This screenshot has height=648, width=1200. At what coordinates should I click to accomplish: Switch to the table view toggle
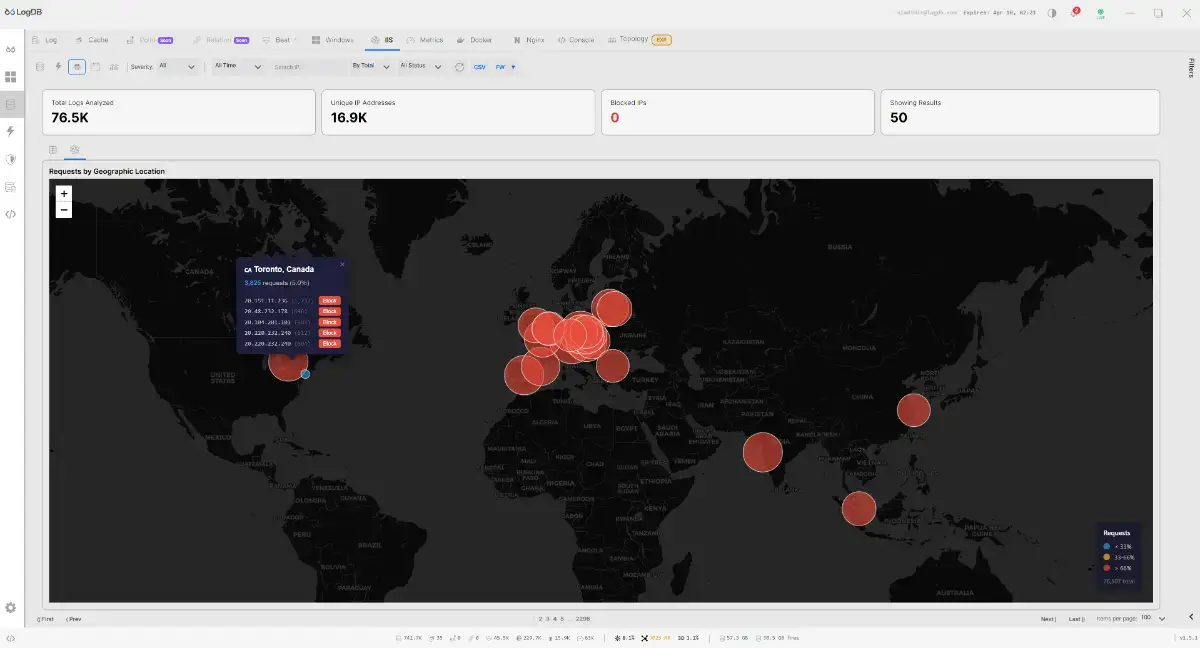54,149
